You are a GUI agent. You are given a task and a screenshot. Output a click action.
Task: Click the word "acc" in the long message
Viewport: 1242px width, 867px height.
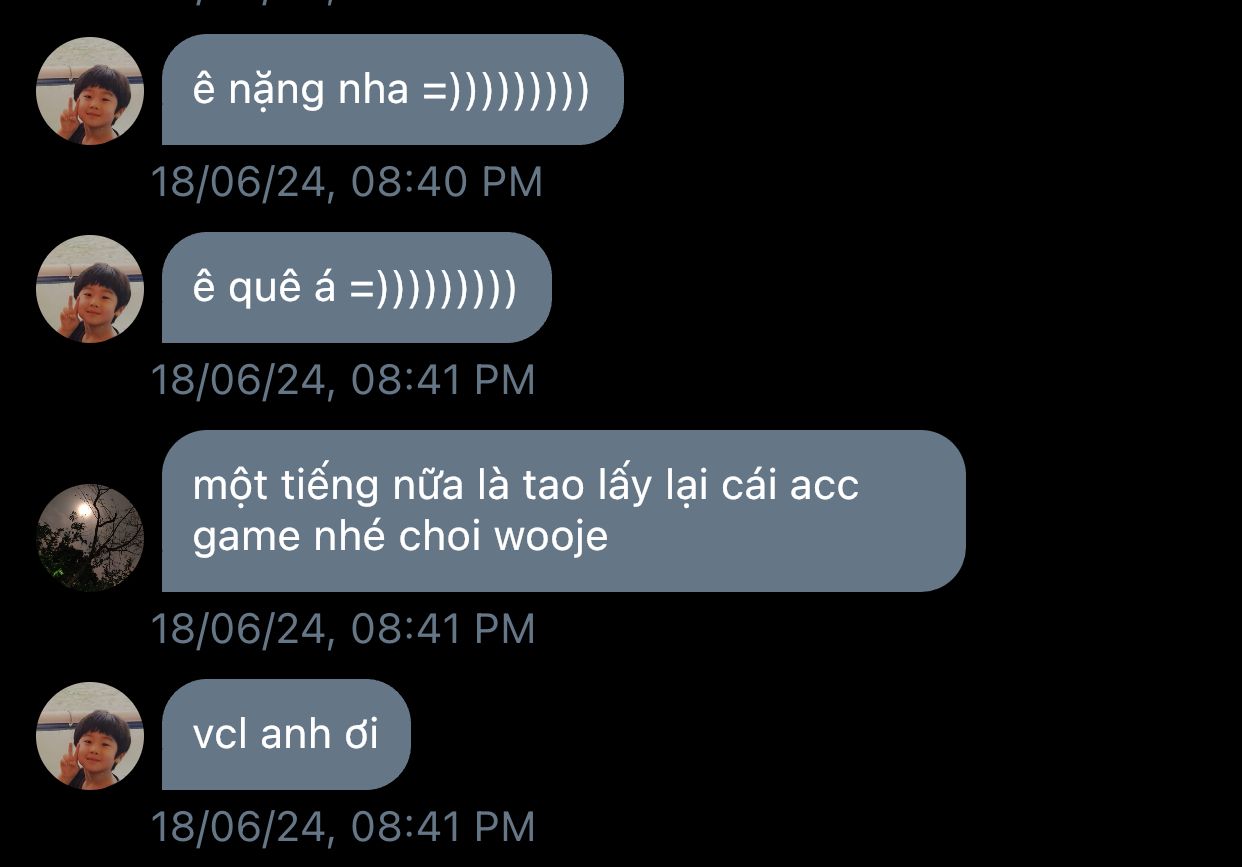coord(824,487)
